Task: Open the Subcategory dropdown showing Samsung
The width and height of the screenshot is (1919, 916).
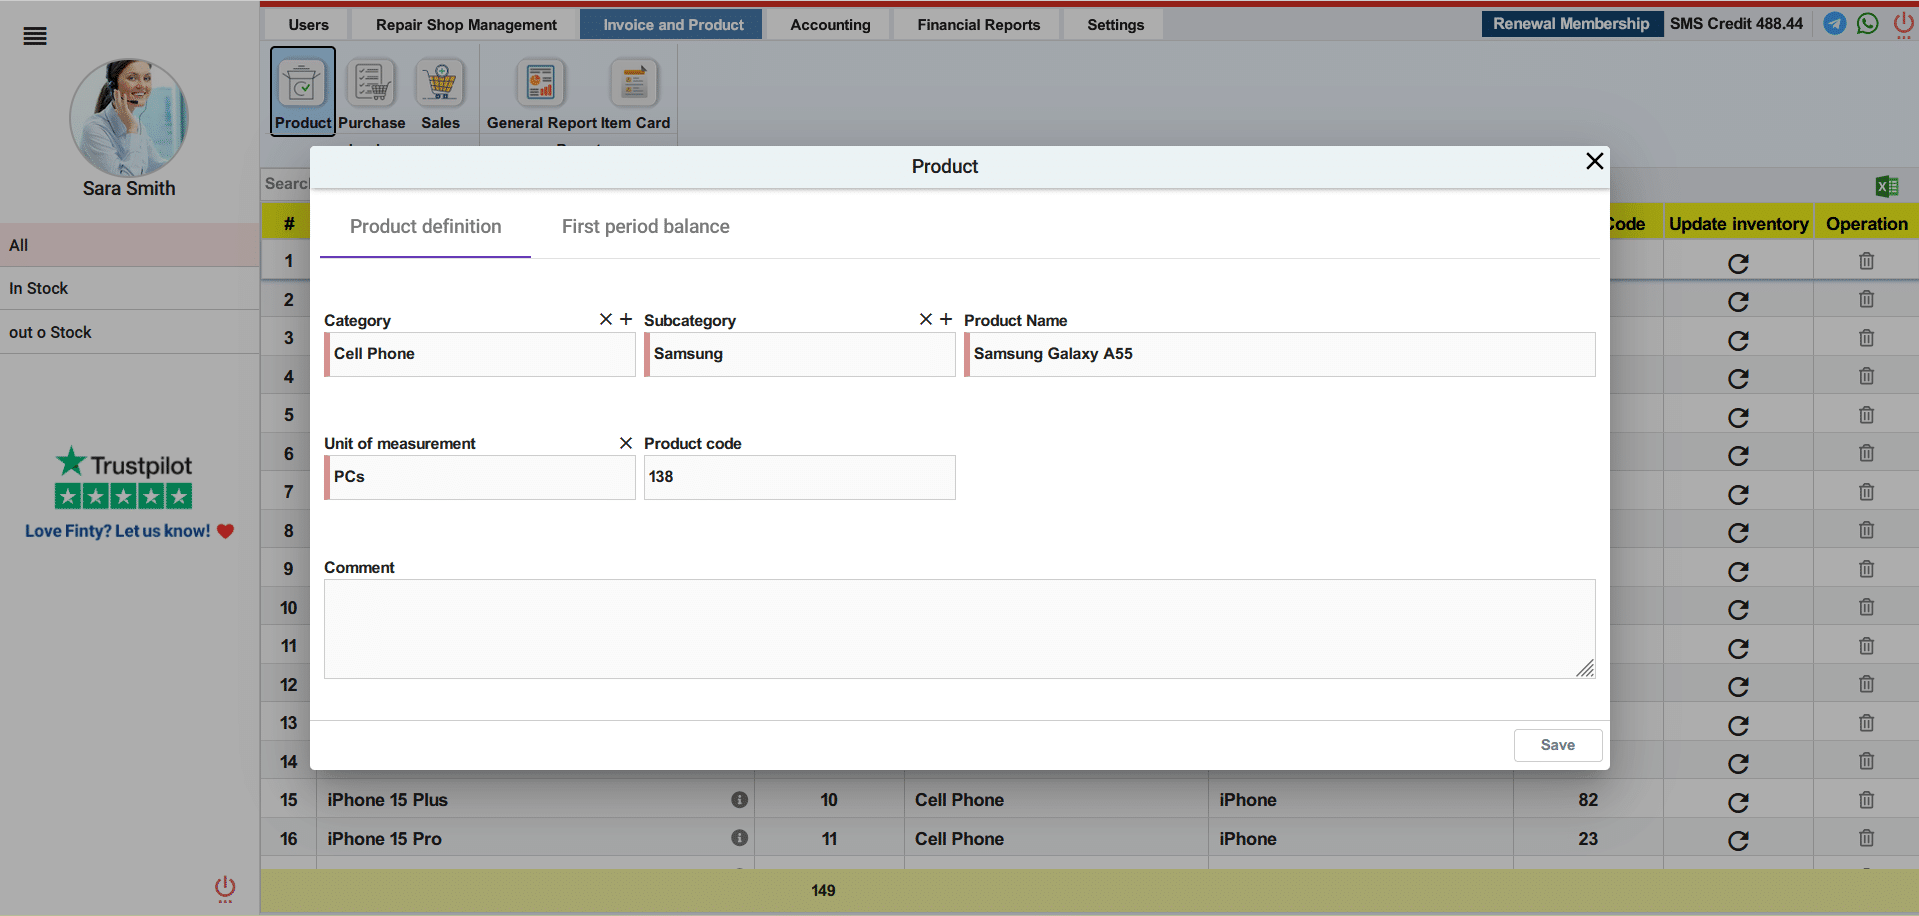Action: [x=800, y=355]
